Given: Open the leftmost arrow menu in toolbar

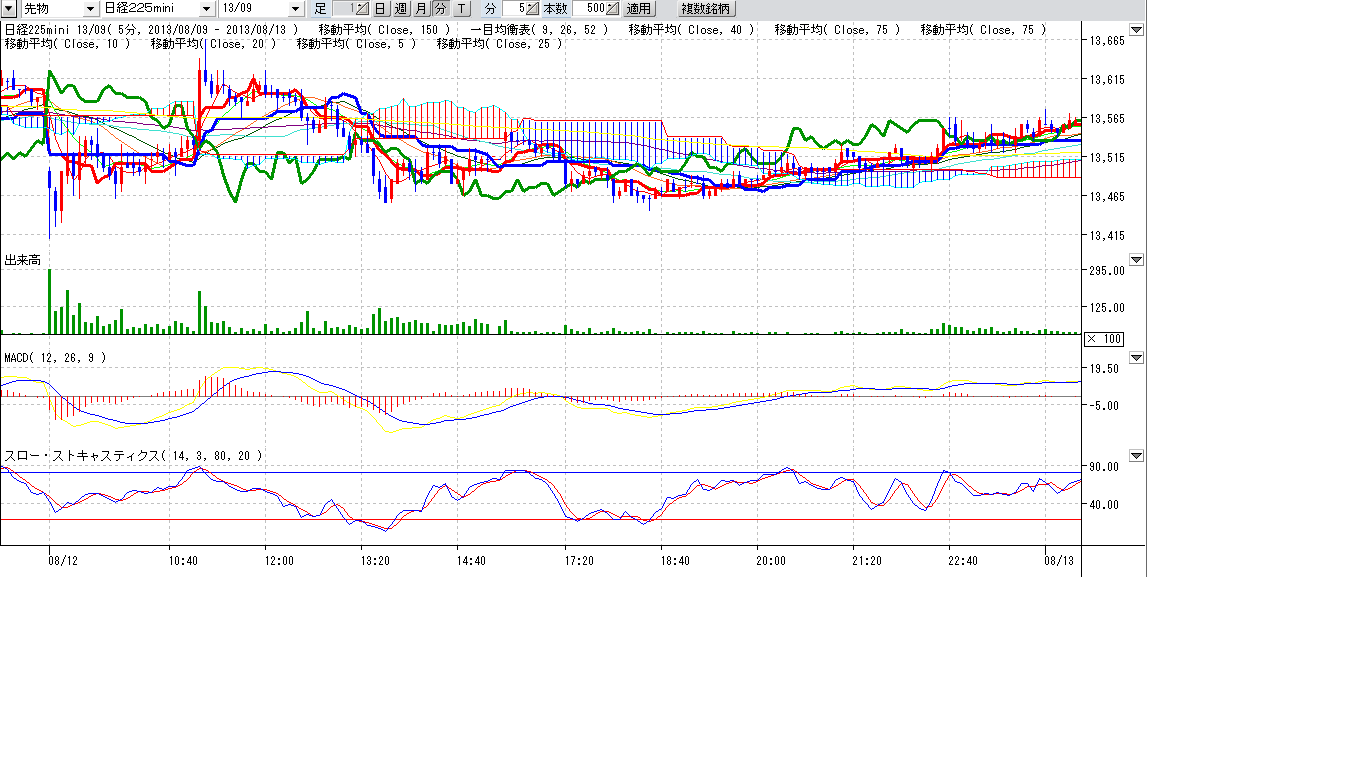Looking at the screenshot, I should 8,8.
